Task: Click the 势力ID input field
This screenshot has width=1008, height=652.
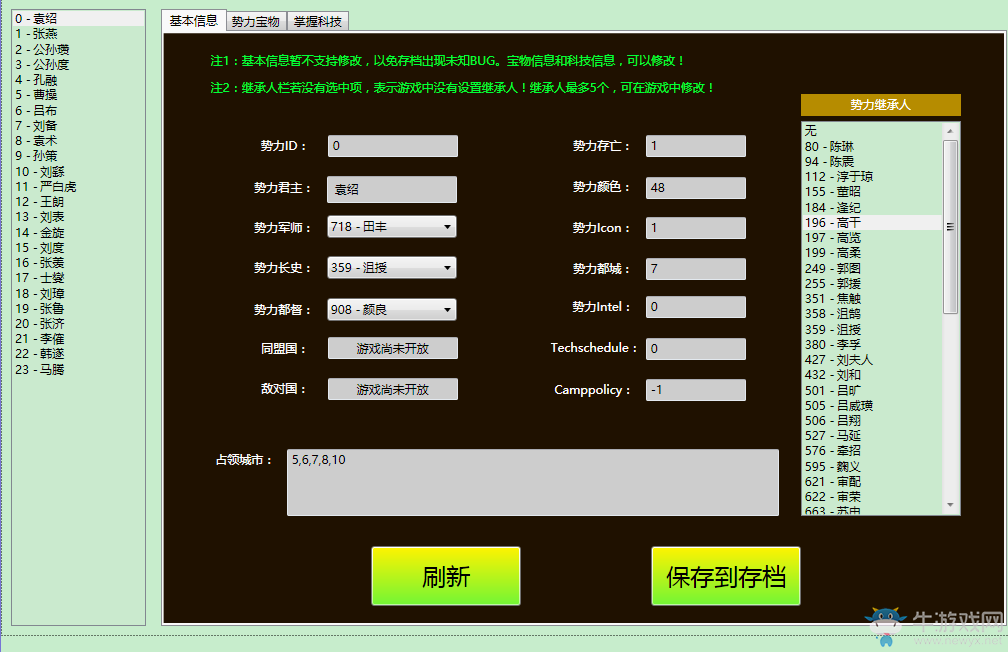Action: (x=393, y=146)
